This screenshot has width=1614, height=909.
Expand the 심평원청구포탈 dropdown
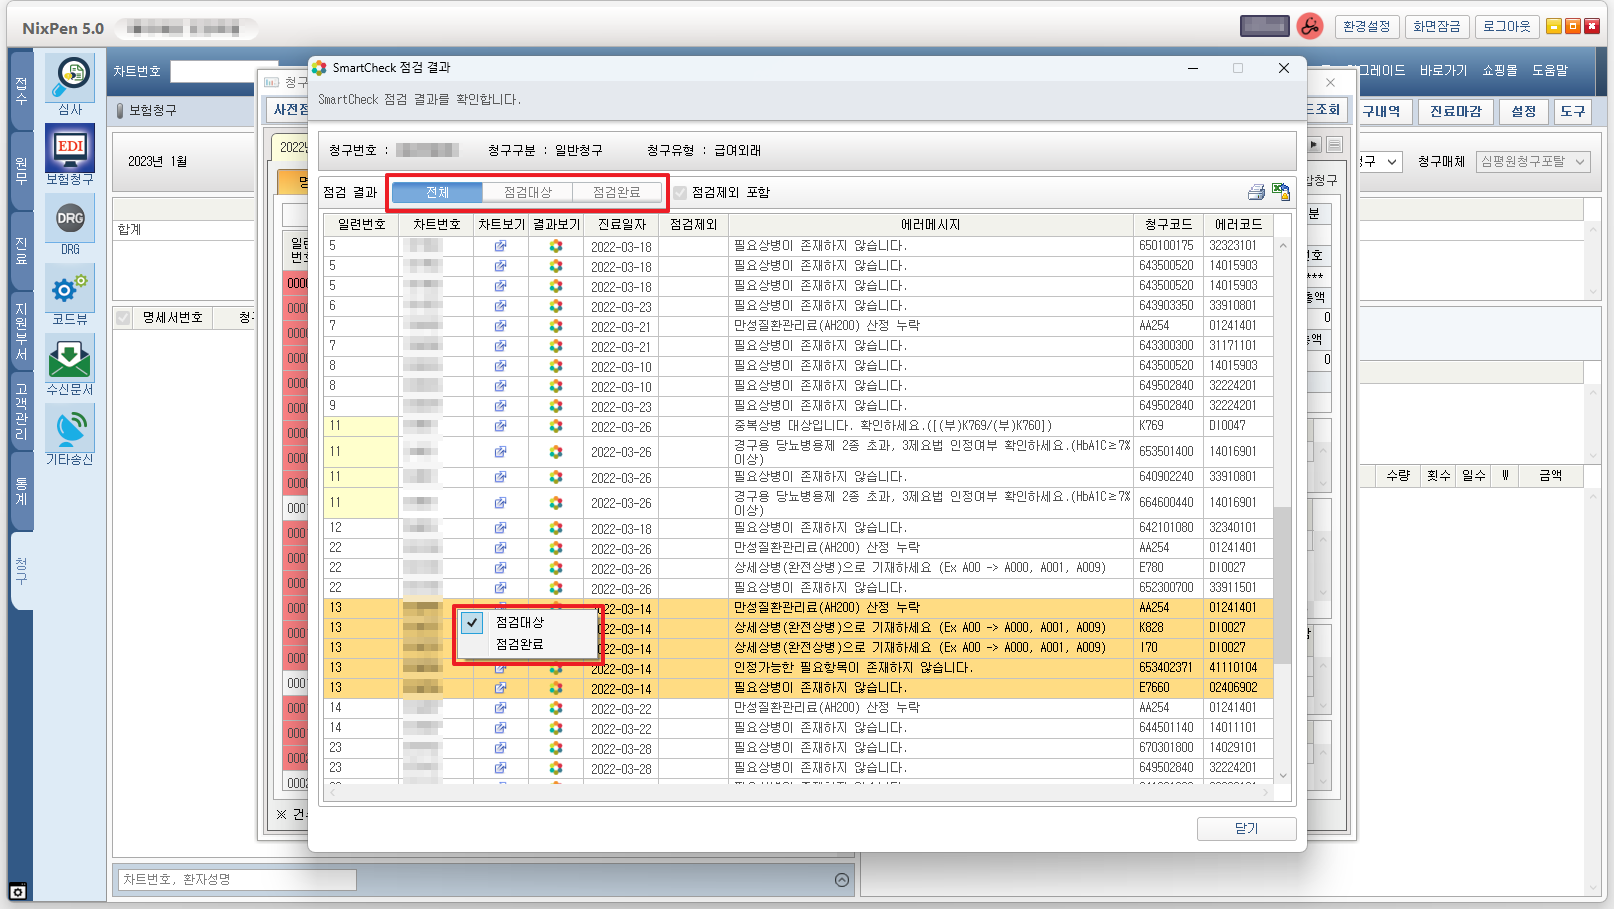1532,161
